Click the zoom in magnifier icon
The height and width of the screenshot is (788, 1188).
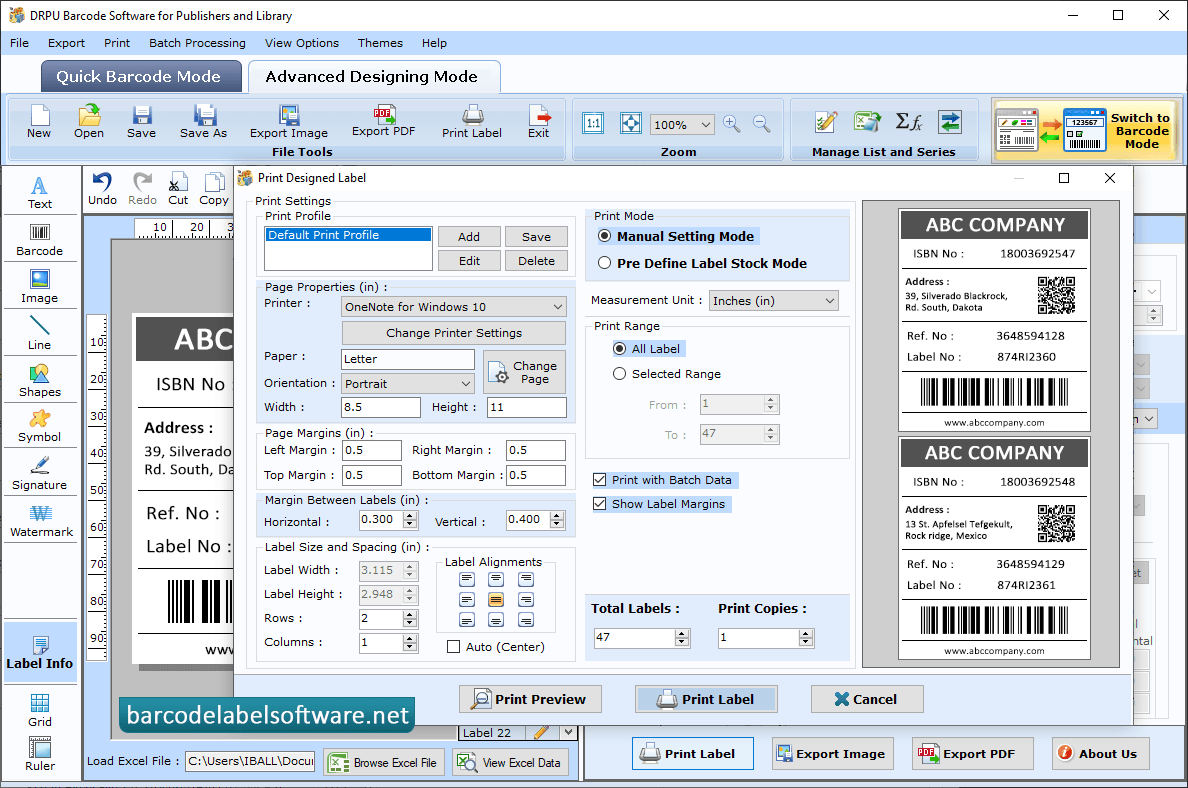tap(731, 124)
